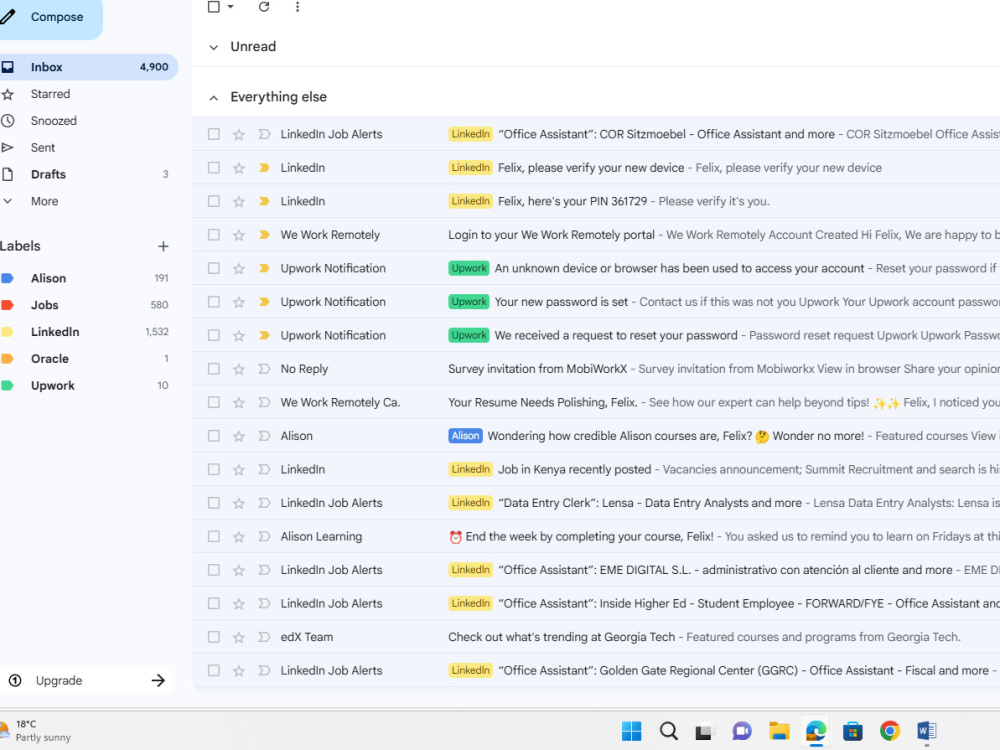Open Microsoft Store from the taskbar
Image resolution: width=1000 pixels, height=750 pixels.
pos(853,731)
